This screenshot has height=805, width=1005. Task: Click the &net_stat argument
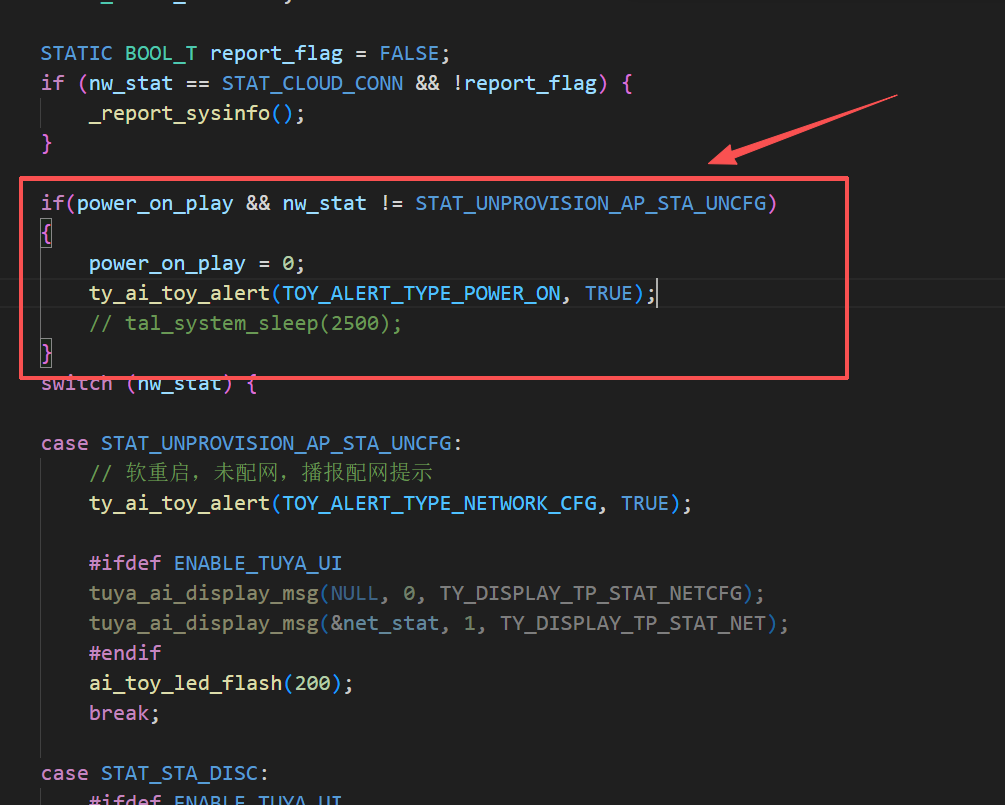tap(384, 623)
